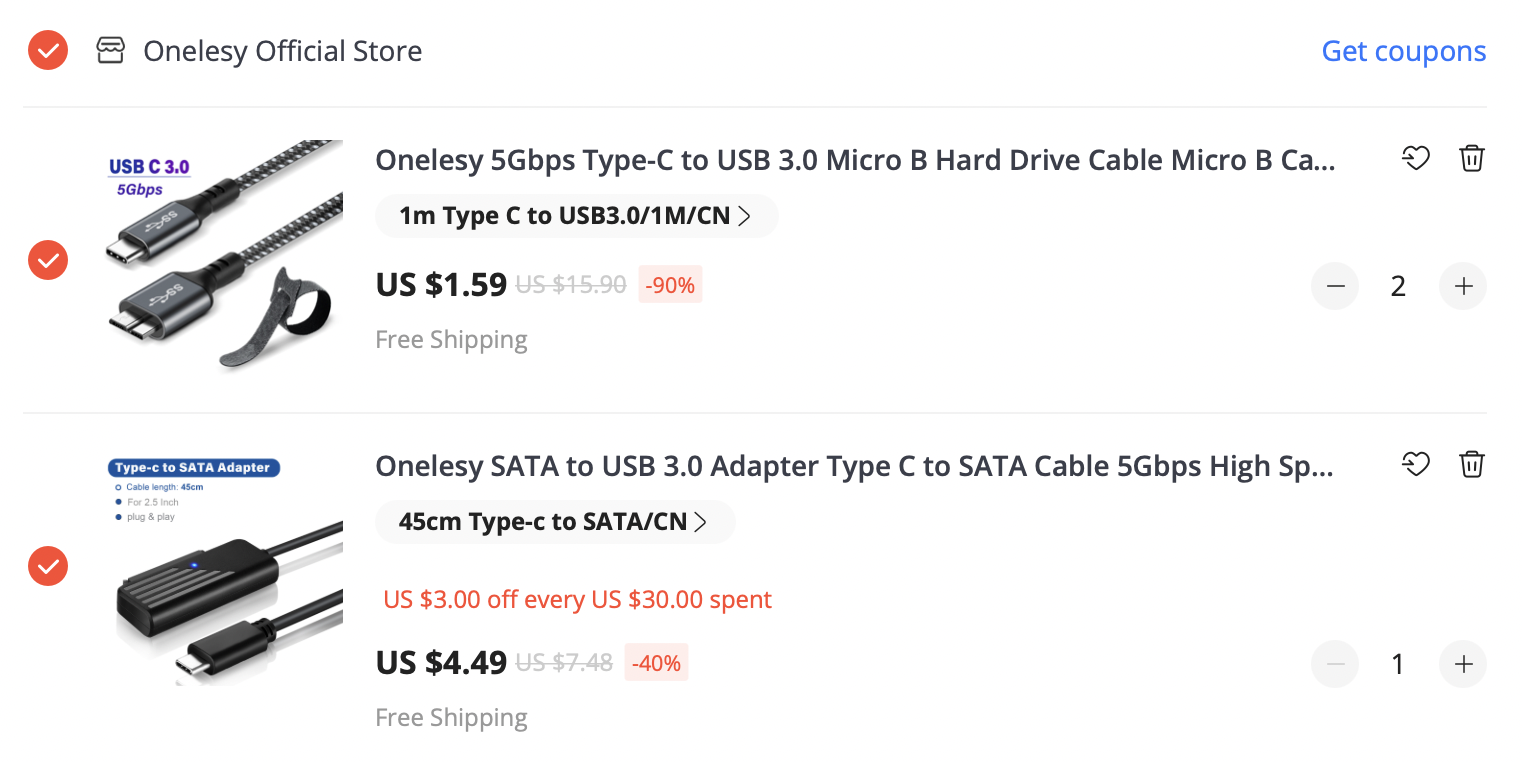This screenshot has height=762, width=1522.
Task: Add SATA adapter to wishlist
Action: pos(1415,465)
